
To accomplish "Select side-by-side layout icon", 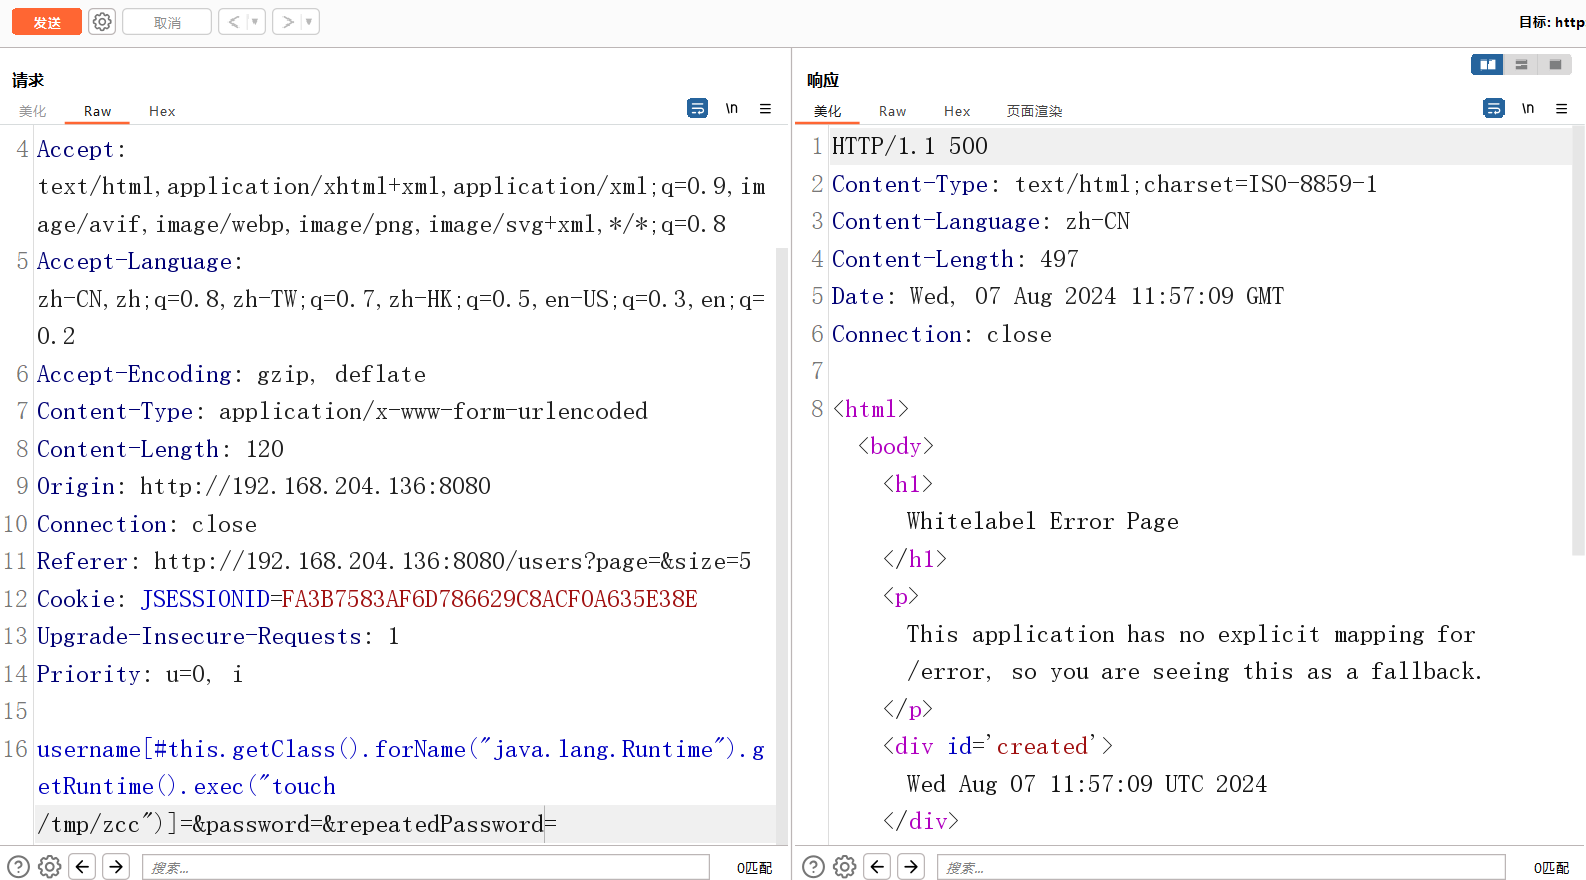I will 1488,65.
